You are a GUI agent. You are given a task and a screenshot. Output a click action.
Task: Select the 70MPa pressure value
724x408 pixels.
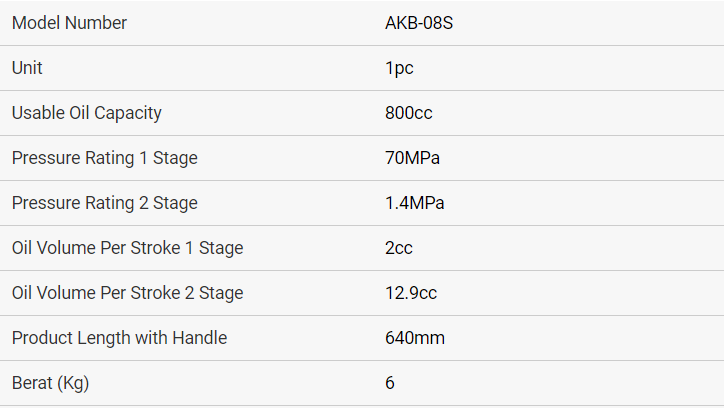pos(412,158)
